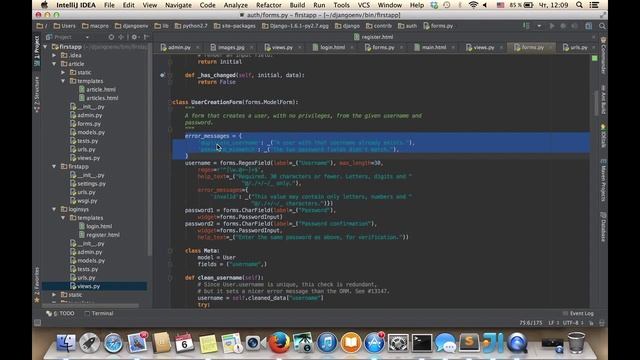Open the Database side panel

click(x=603, y=227)
